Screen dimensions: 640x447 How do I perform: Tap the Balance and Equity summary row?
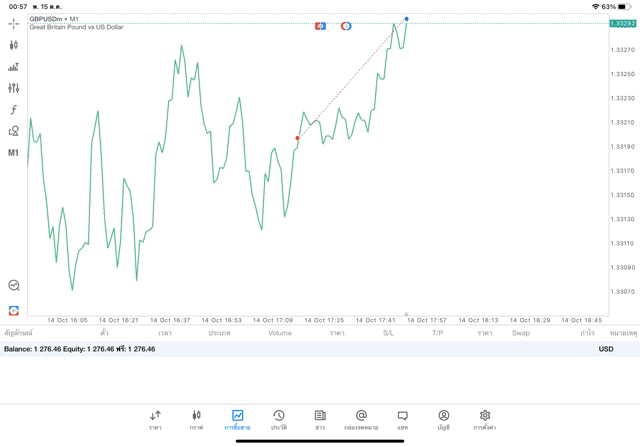(320, 349)
